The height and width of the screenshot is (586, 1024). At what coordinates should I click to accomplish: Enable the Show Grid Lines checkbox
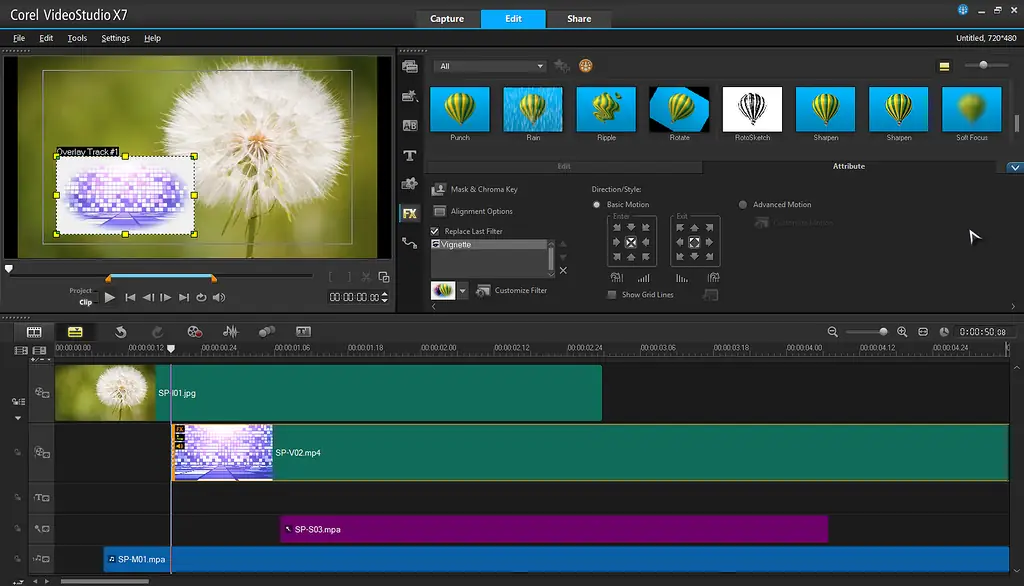click(x=612, y=295)
